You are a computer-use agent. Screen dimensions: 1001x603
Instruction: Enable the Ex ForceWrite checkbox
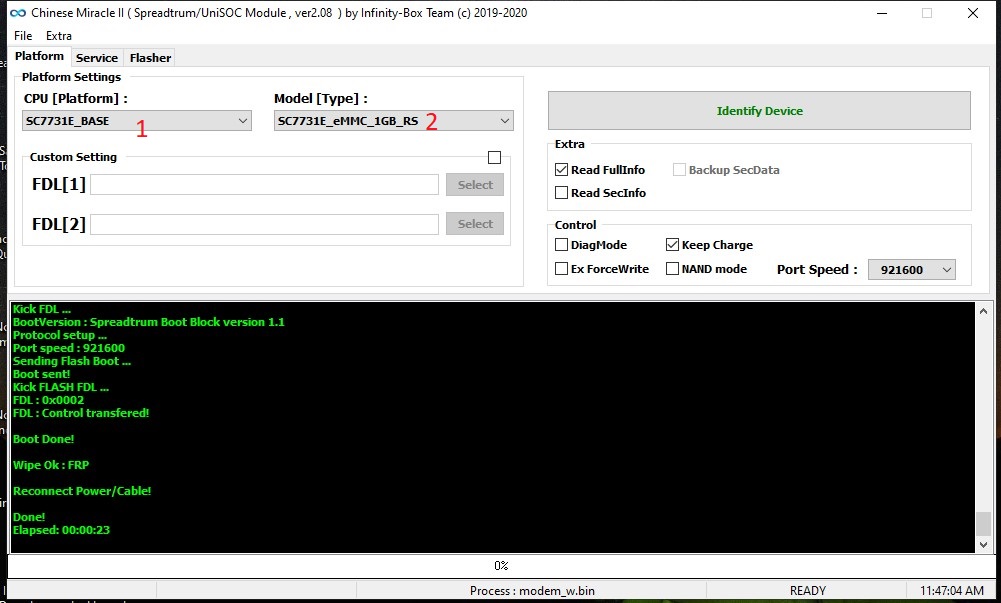(562, 269)
